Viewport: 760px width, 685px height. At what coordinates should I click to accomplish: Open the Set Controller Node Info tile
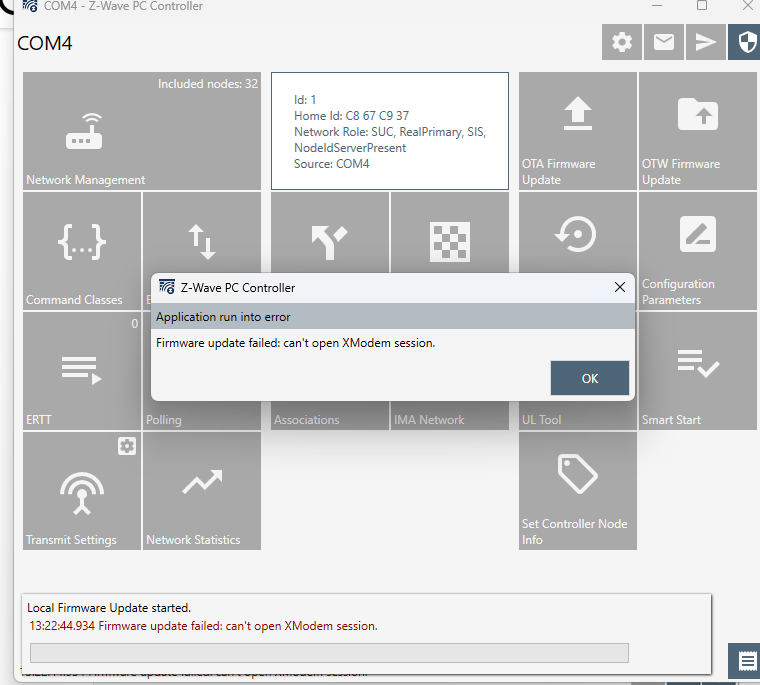577,491
